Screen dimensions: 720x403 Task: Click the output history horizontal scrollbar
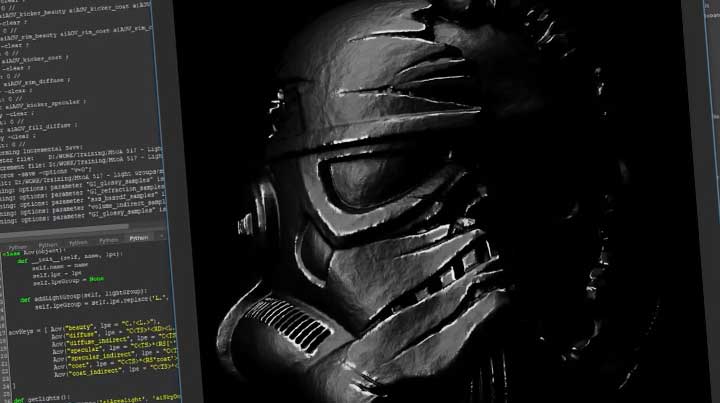tap(80, 228)
